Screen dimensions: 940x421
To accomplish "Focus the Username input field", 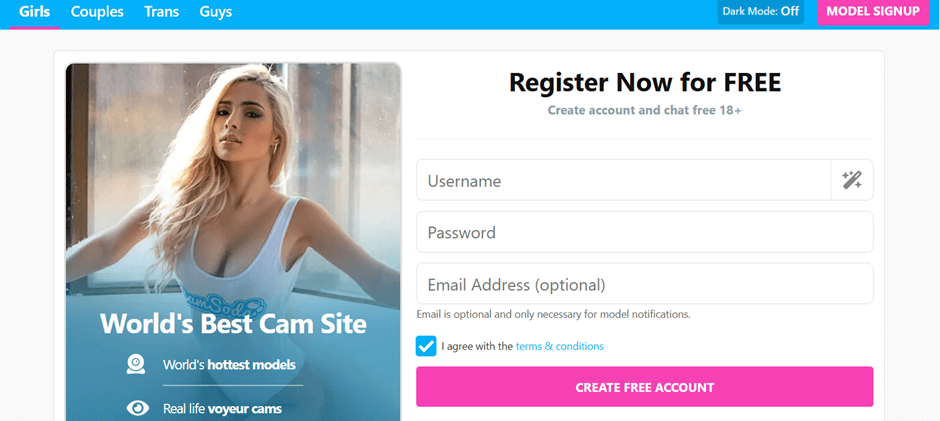I will 623,180.
